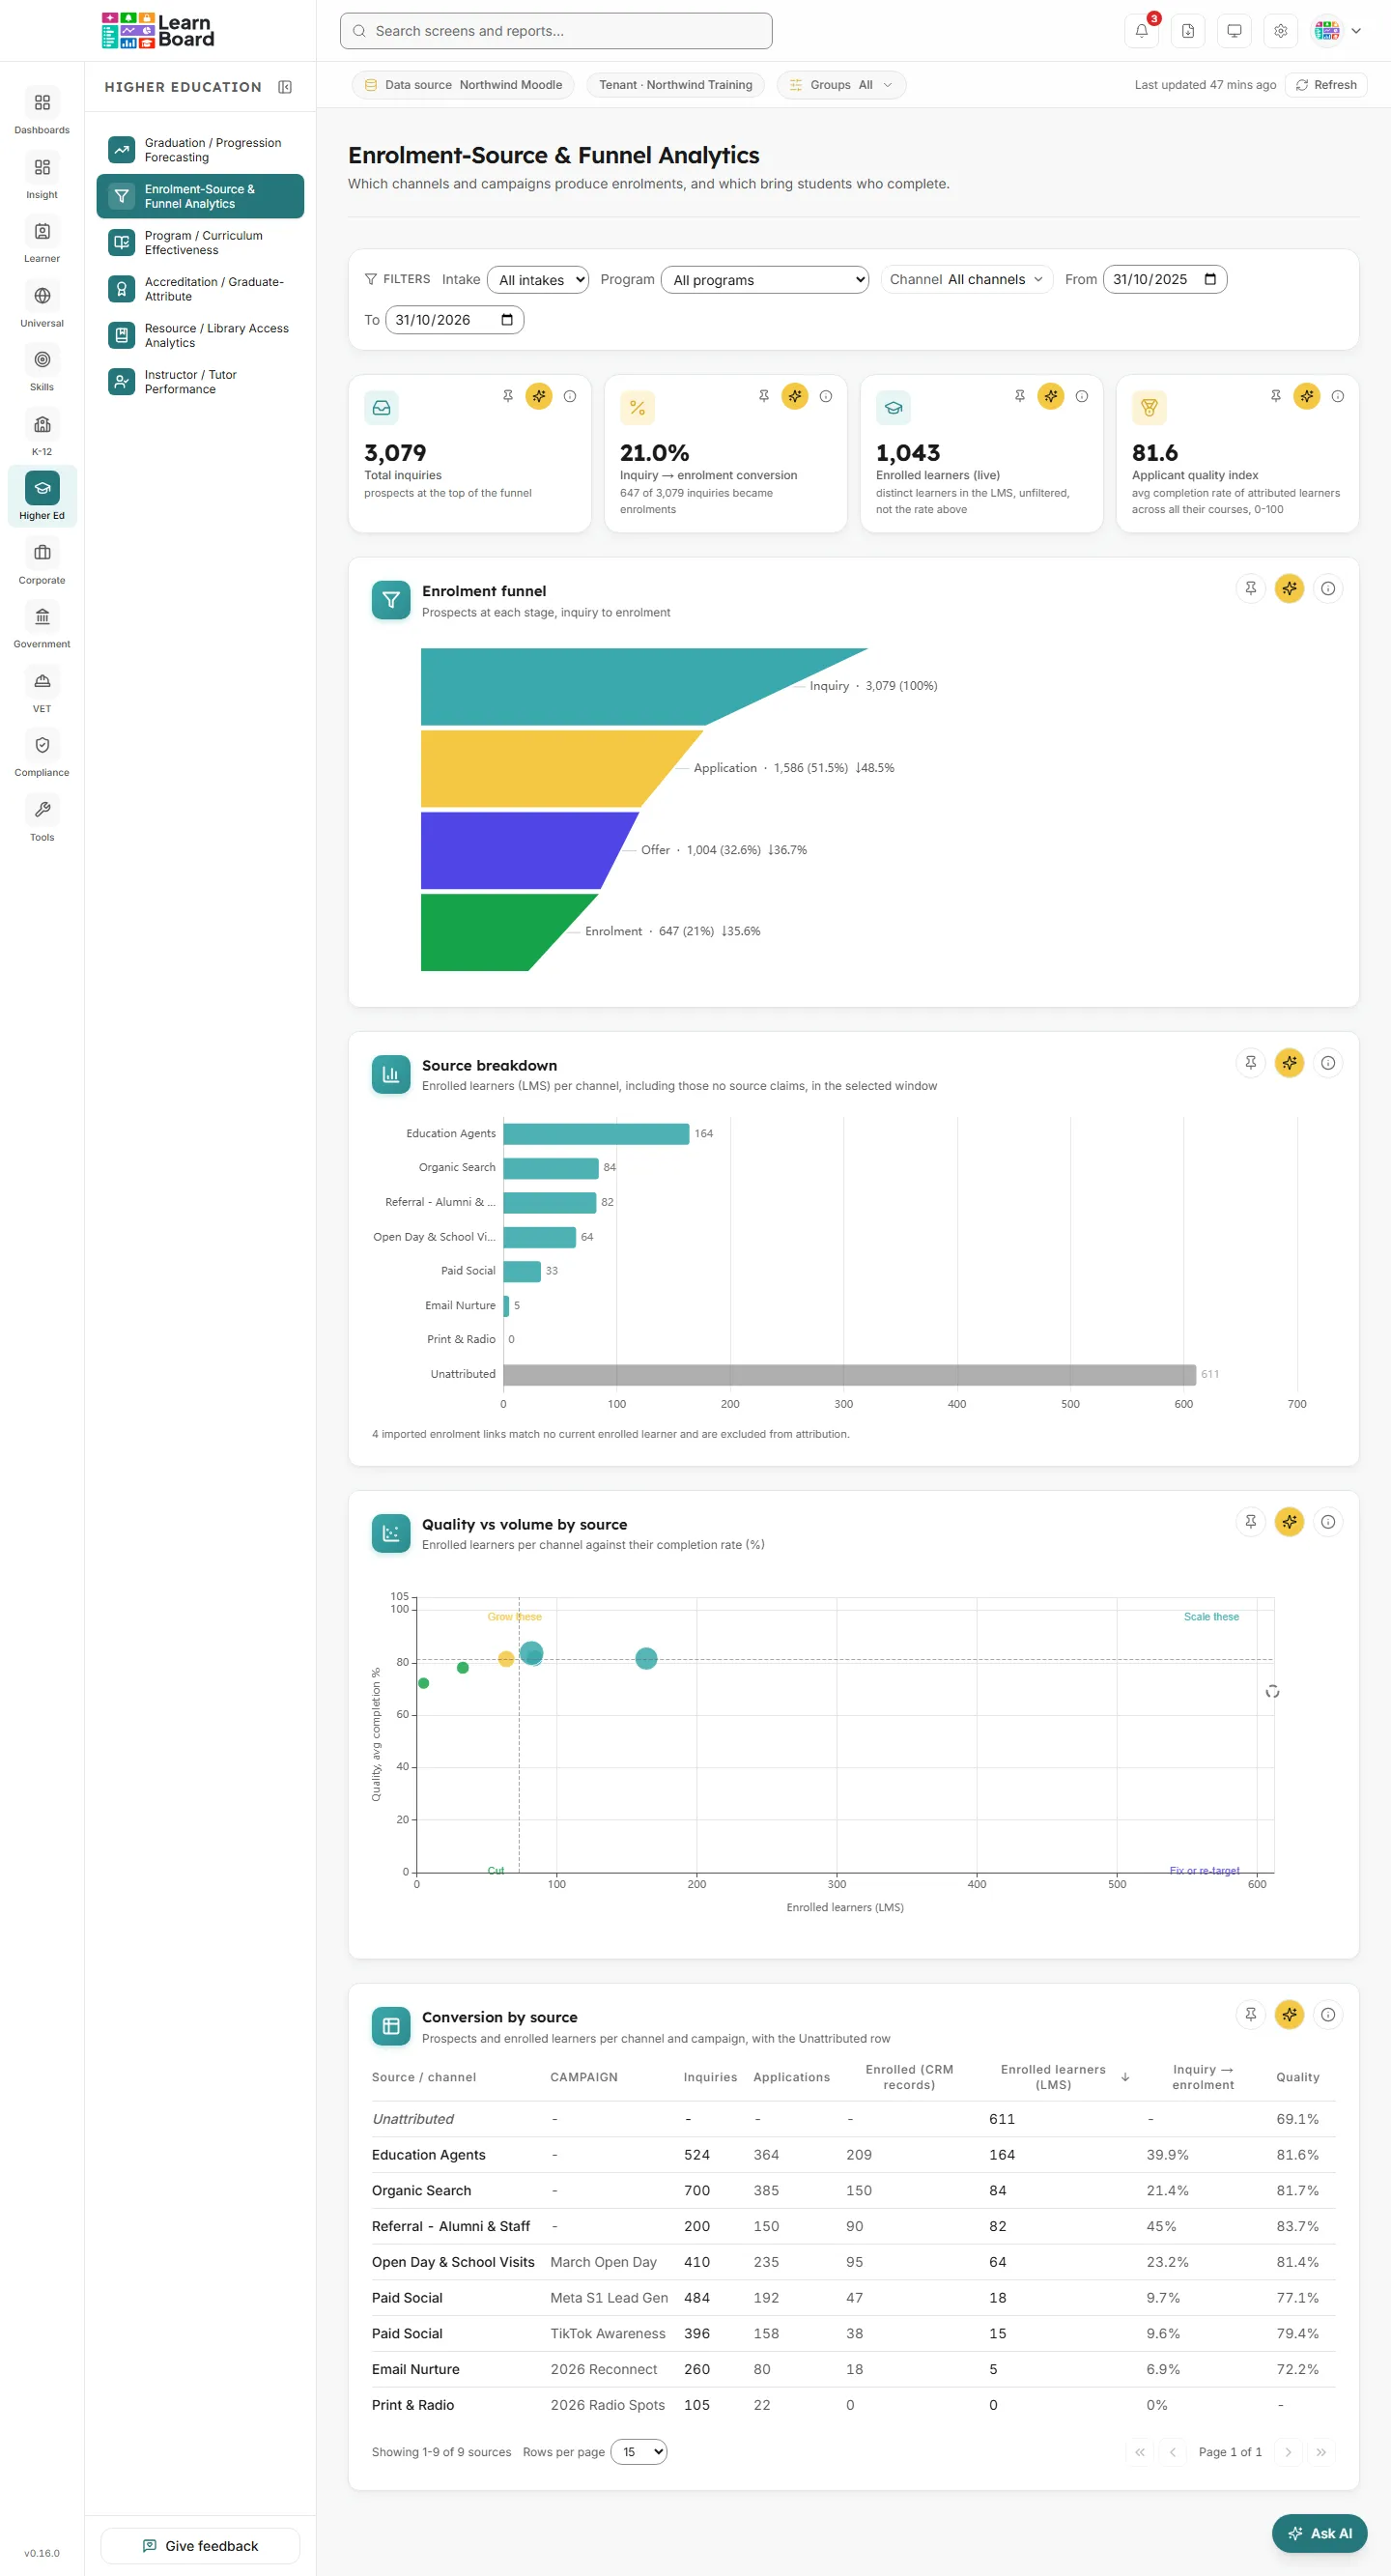Viewport: 1391px width, 2576px height.
Task: Open Program / Curriculum Effectiveness
Action: coord(200,243)
